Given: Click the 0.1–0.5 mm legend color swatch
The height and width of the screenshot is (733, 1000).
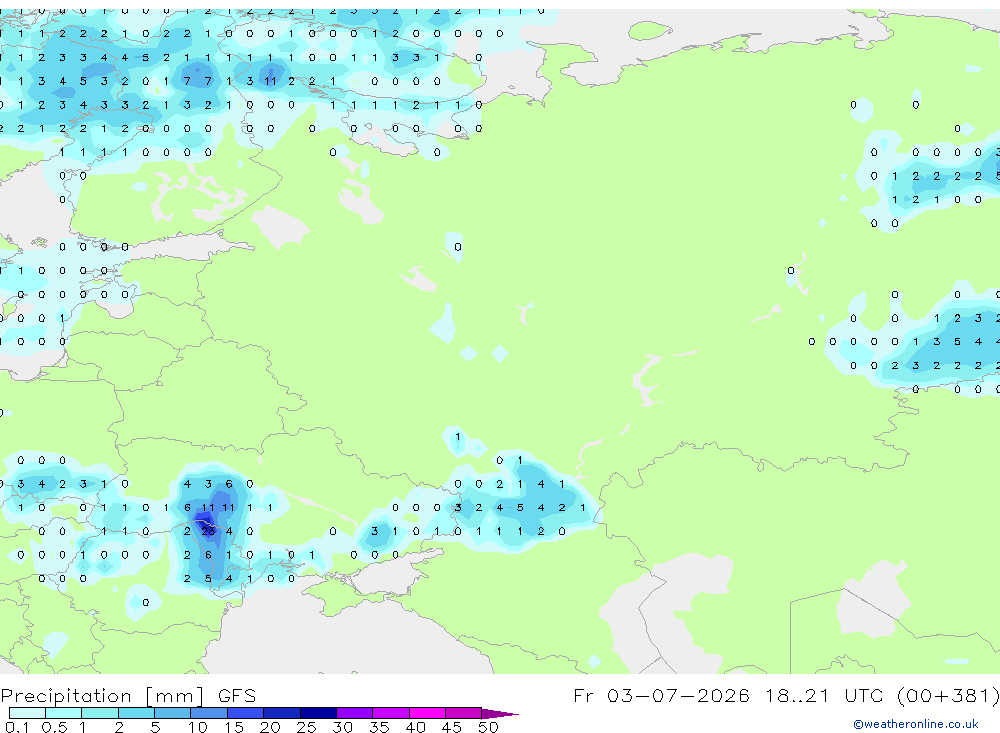Looking at the screenshot, I should [x=27, y=713].
